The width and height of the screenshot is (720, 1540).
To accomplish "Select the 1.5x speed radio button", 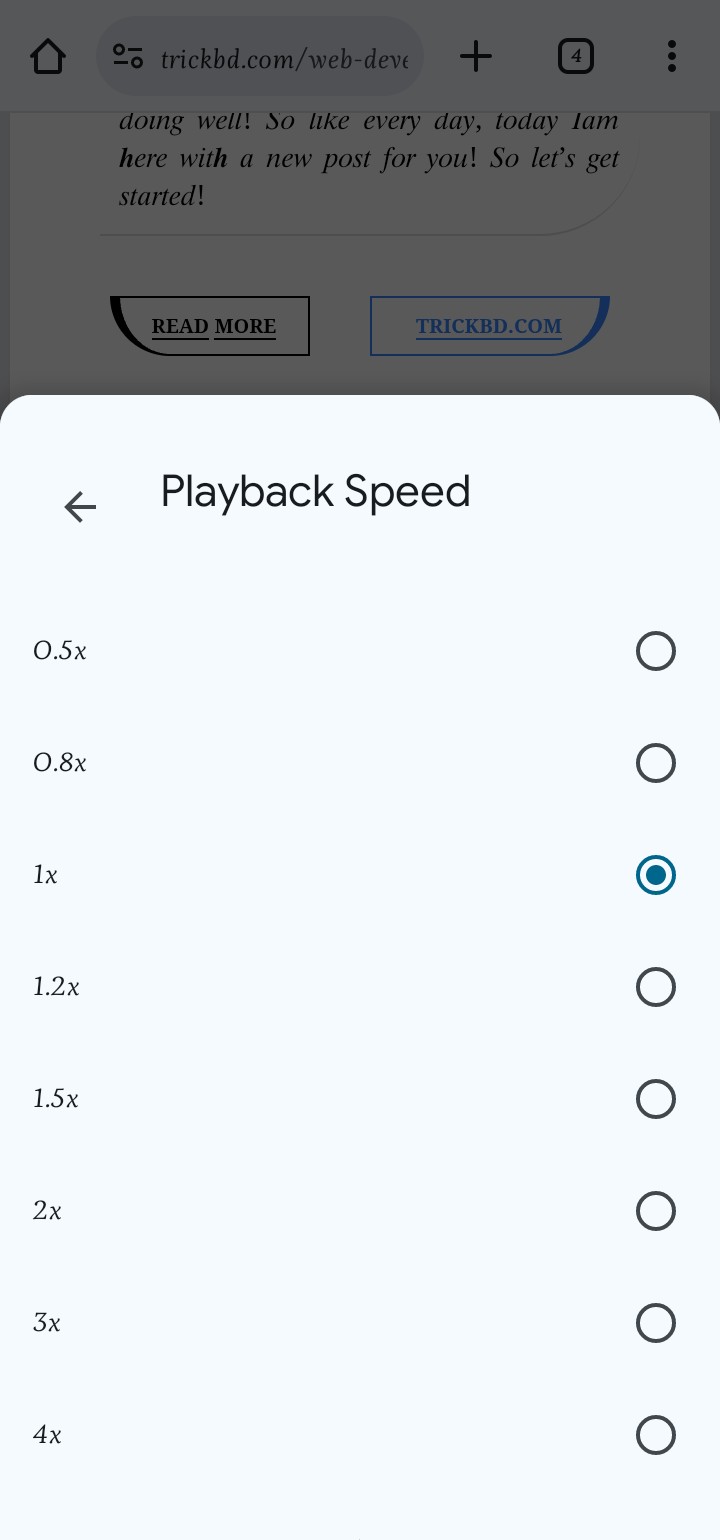I will click(x=655, y=1099).
